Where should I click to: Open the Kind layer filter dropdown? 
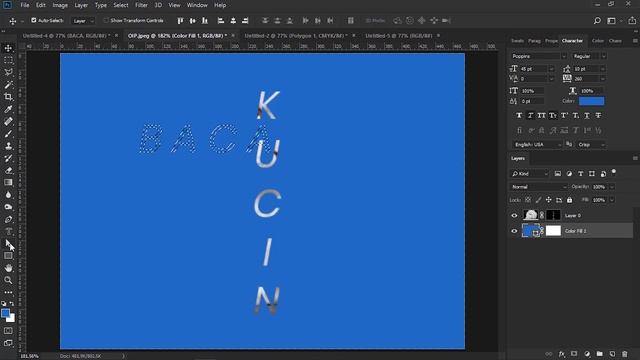(529, 174)
